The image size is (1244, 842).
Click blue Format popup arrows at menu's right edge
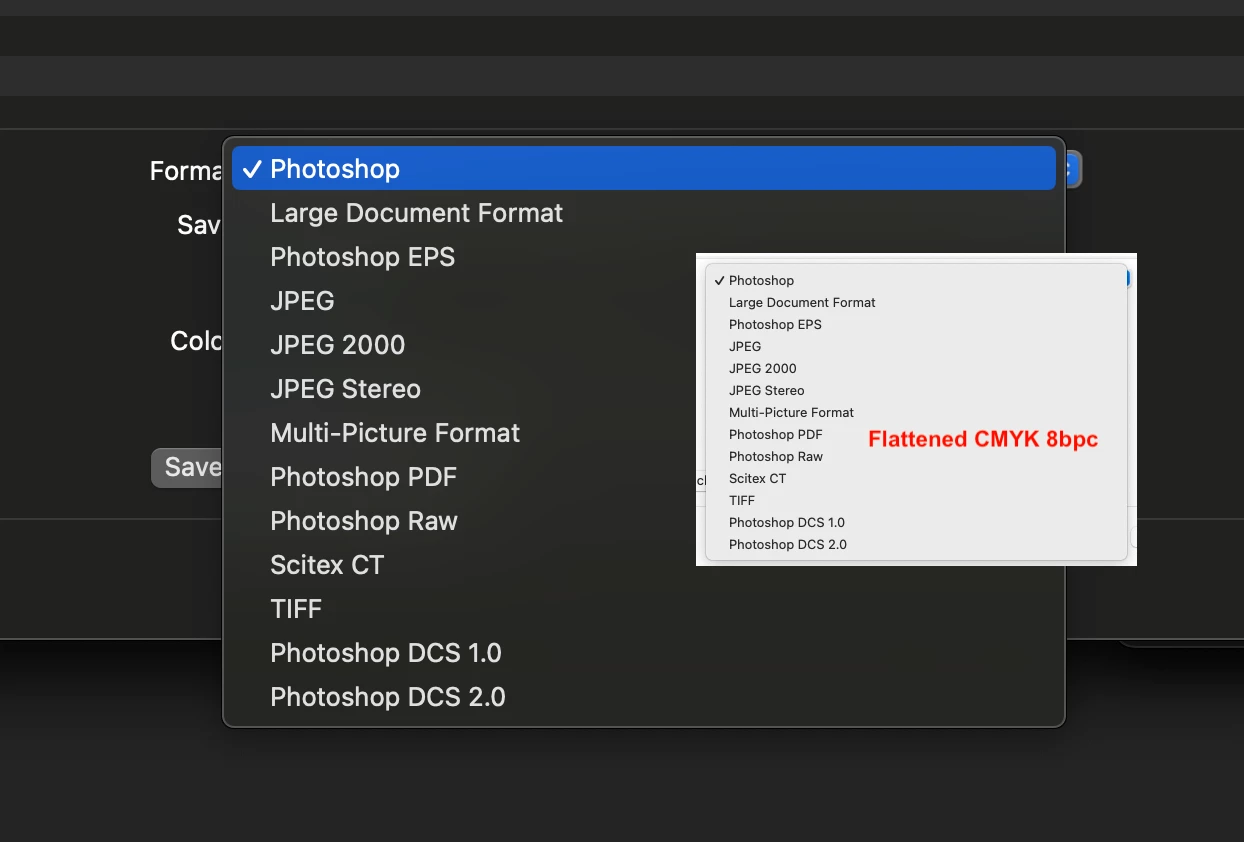[1072, 170]
